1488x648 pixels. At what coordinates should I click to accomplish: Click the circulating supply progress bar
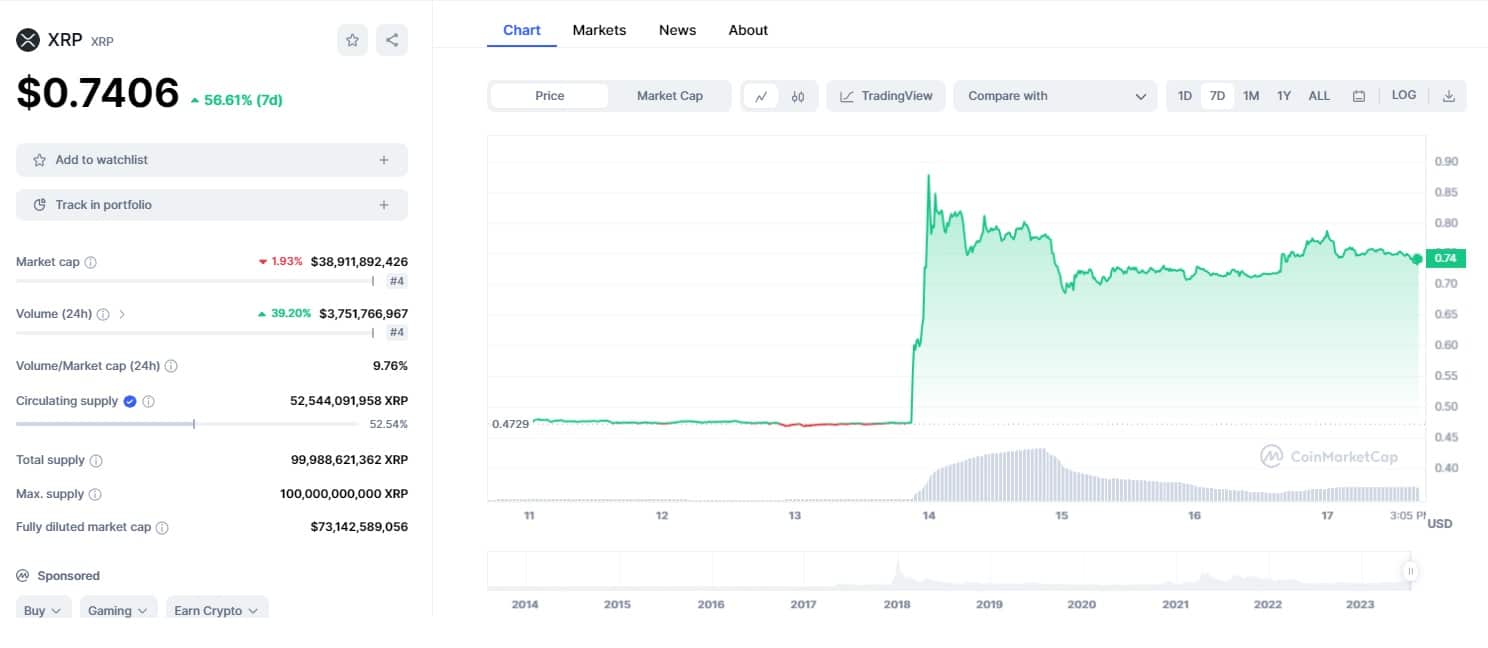[x=187, y=424]
